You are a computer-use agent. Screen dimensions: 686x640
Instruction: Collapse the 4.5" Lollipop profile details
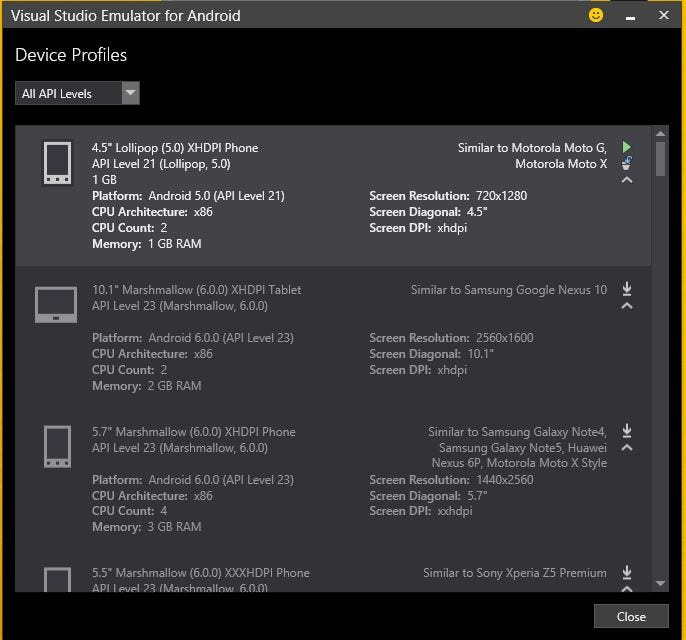pyautogui.click(x=627, y=180)
